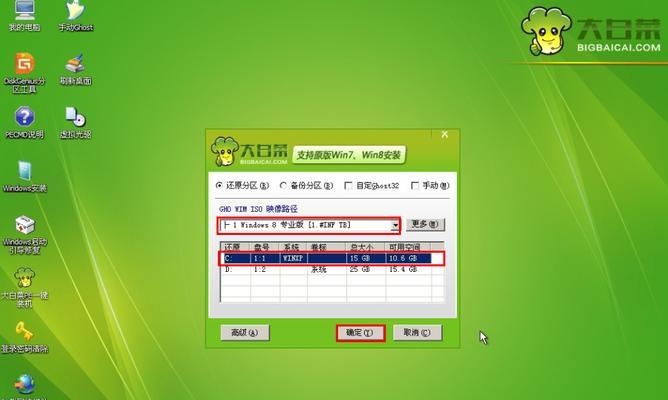The height and width of the screenshot is (400, 668).
Task: Select the 还原分区(R) radio button
Action: (242, 185)
